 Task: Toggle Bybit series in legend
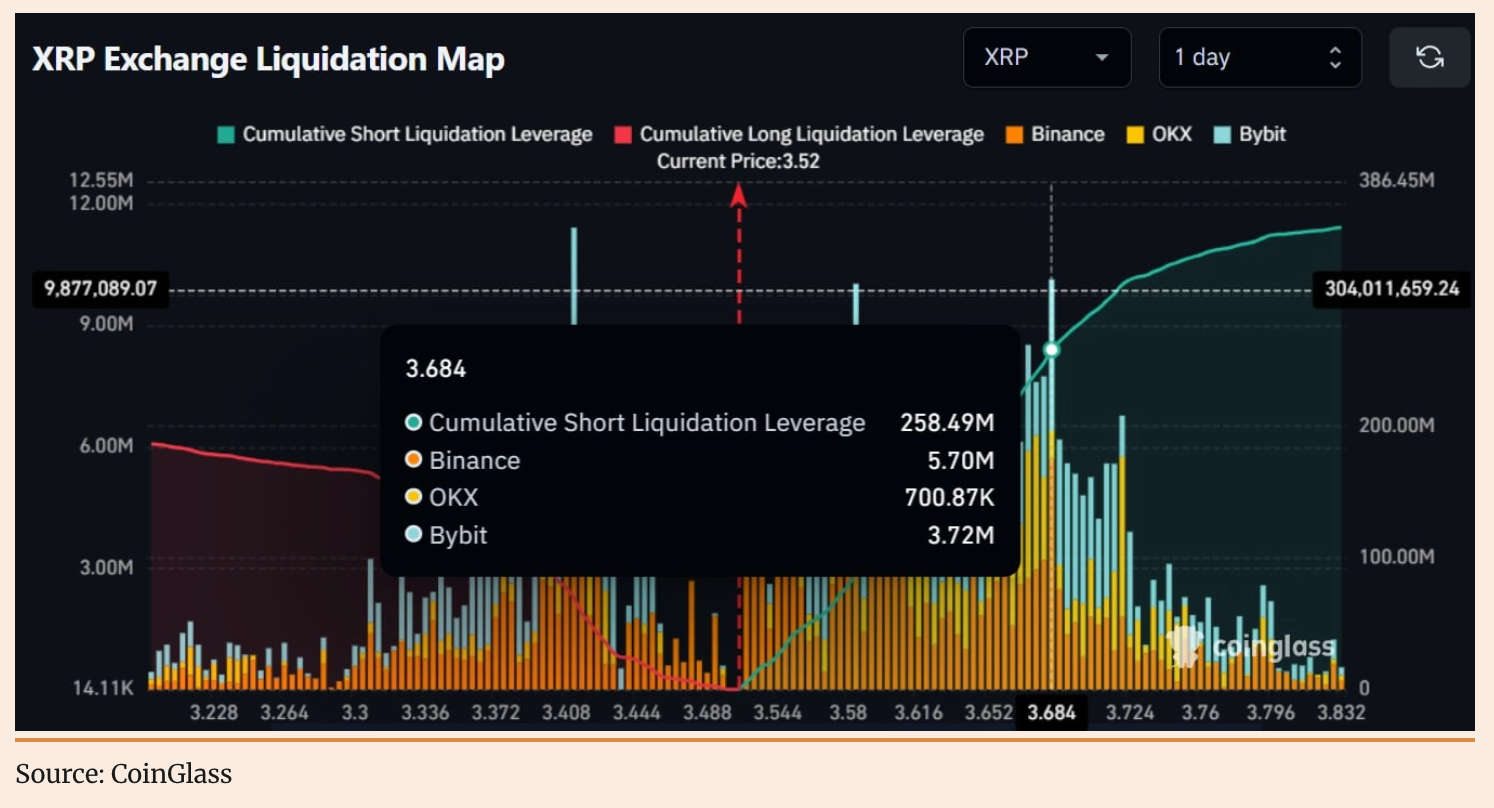[x=1262, y=134]
